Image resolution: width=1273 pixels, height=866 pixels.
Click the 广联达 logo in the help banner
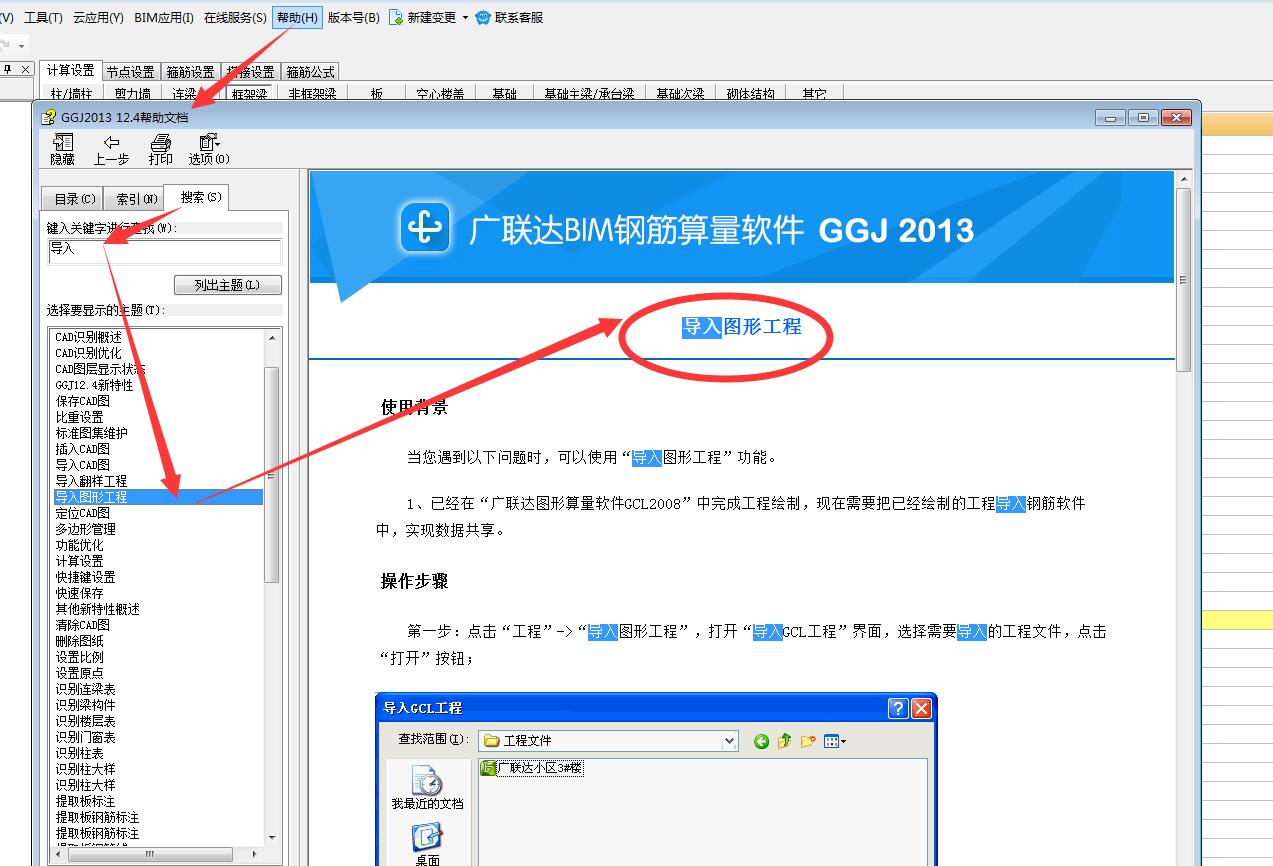426,228
